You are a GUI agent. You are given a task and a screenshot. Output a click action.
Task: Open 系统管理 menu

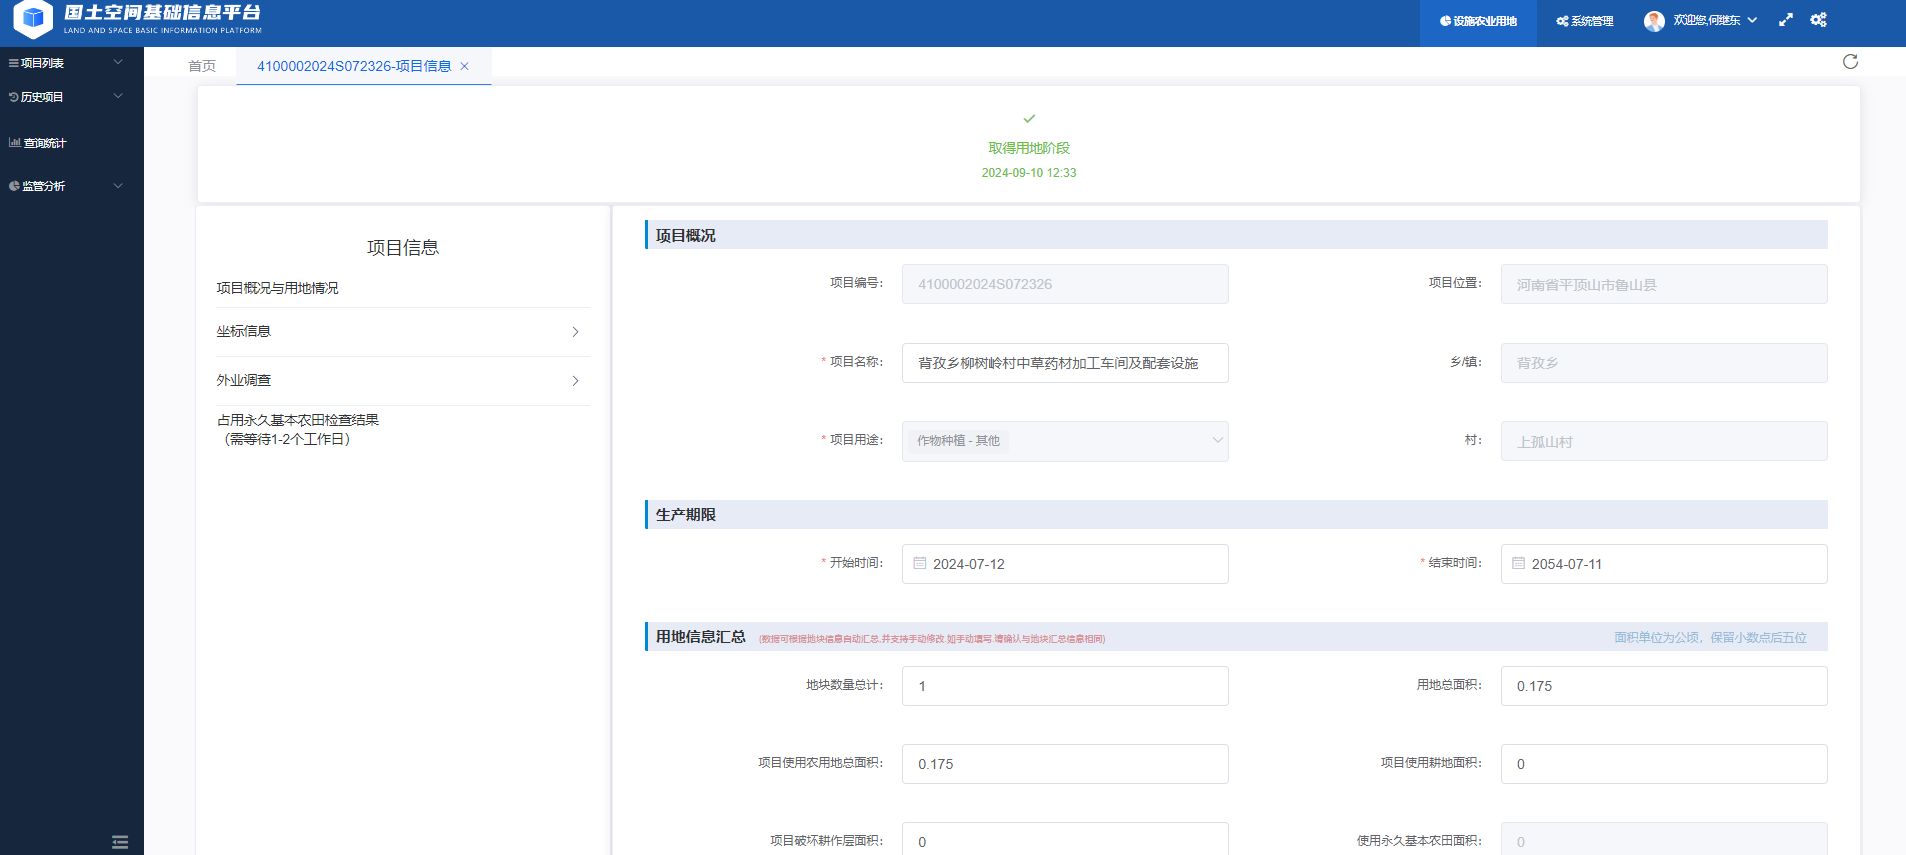[1585, 21]
